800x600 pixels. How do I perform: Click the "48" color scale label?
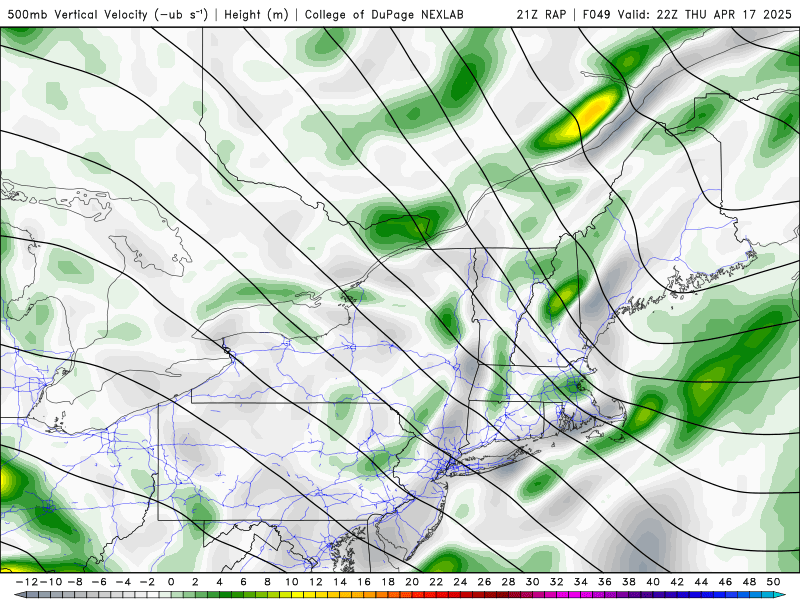point(749,582)
